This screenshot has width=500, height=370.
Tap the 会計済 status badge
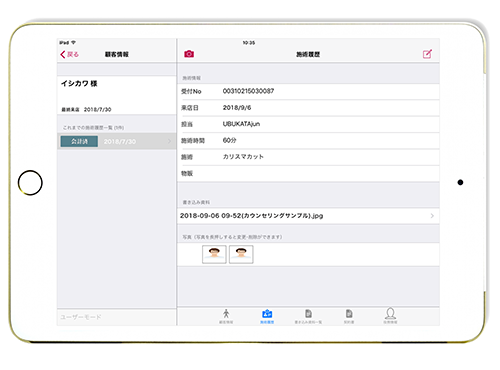coord(79,141)
